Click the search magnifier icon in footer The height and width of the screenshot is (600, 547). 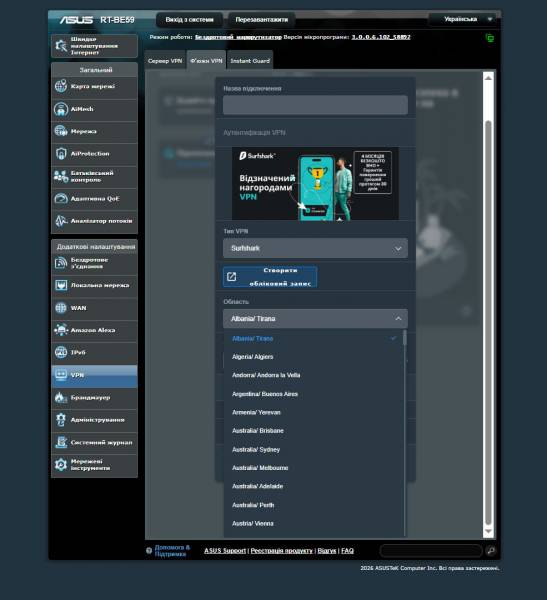tap(491, 551)
